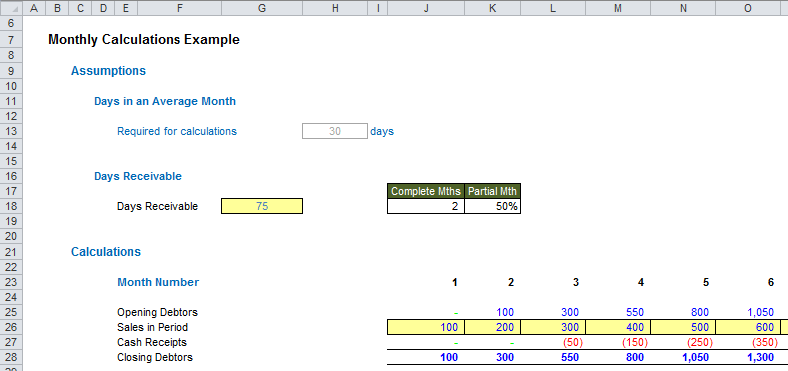Click the 'Required for calculations' label
Viewport: 788px width, 371px height.
[x=177, y=131]
